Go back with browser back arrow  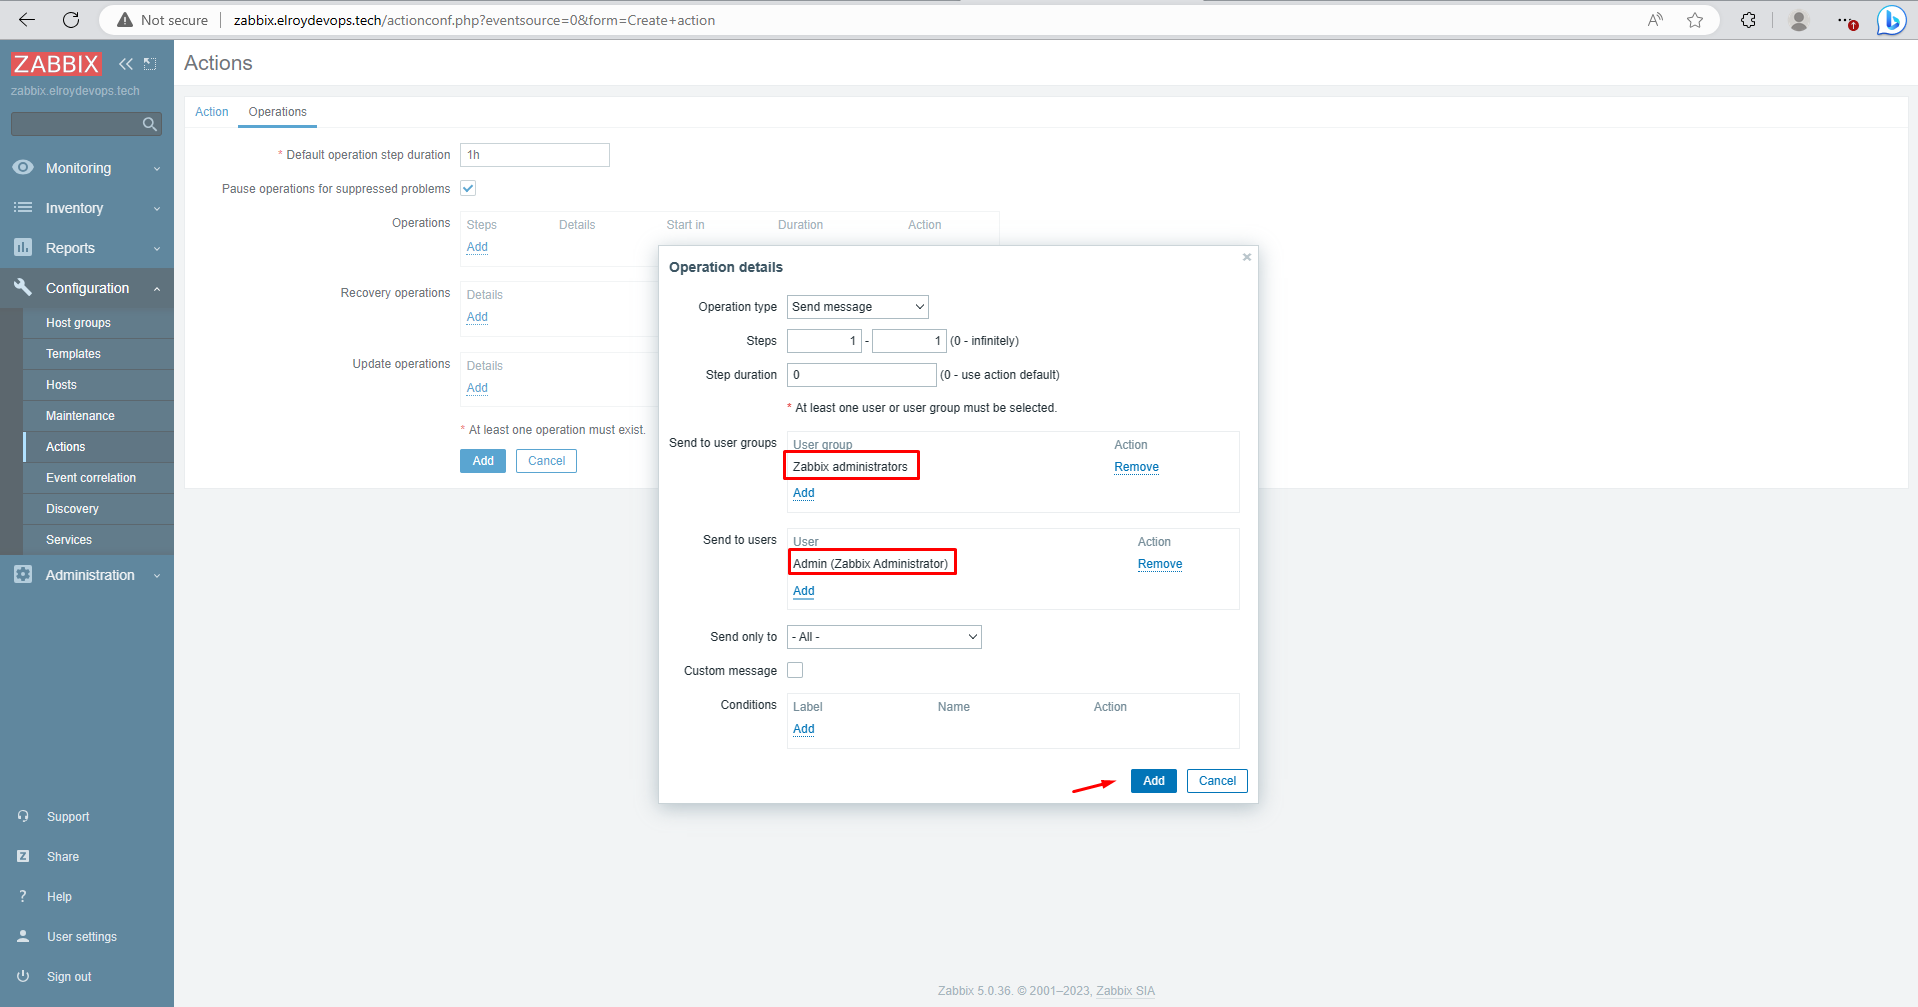(x=27, y=20)
